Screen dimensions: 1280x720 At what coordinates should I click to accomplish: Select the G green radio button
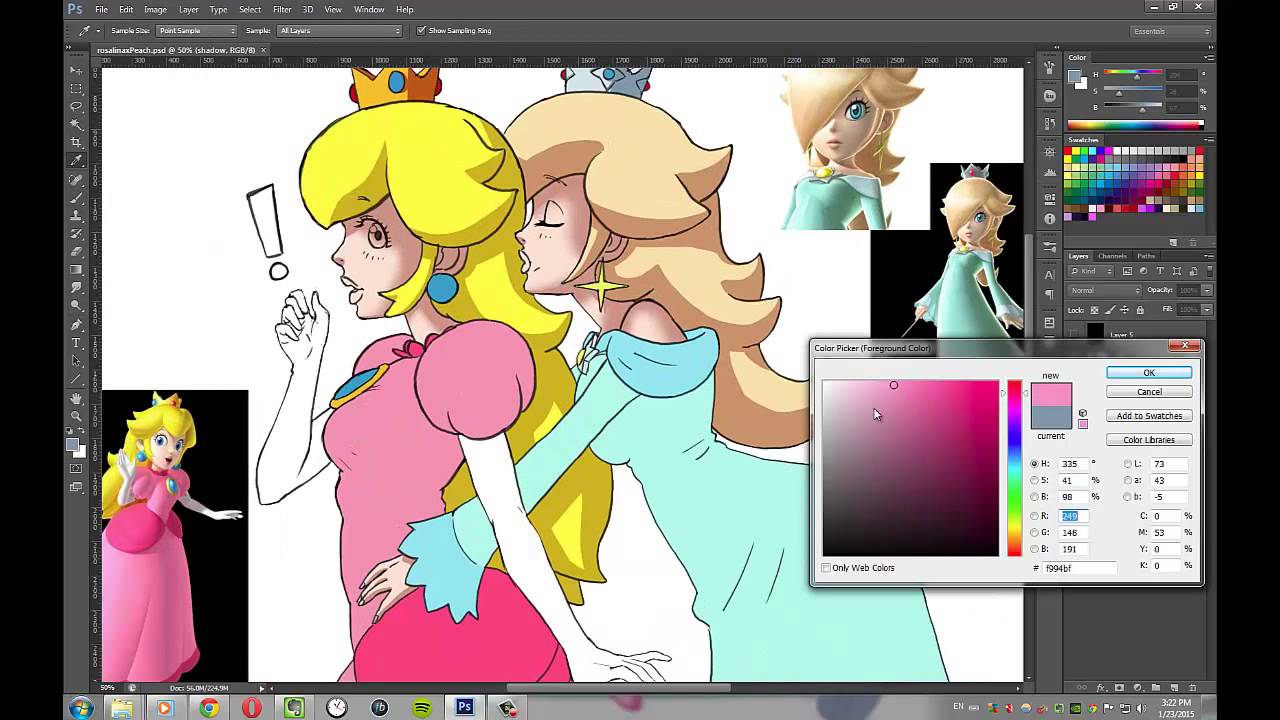(x=1035, y=532)
